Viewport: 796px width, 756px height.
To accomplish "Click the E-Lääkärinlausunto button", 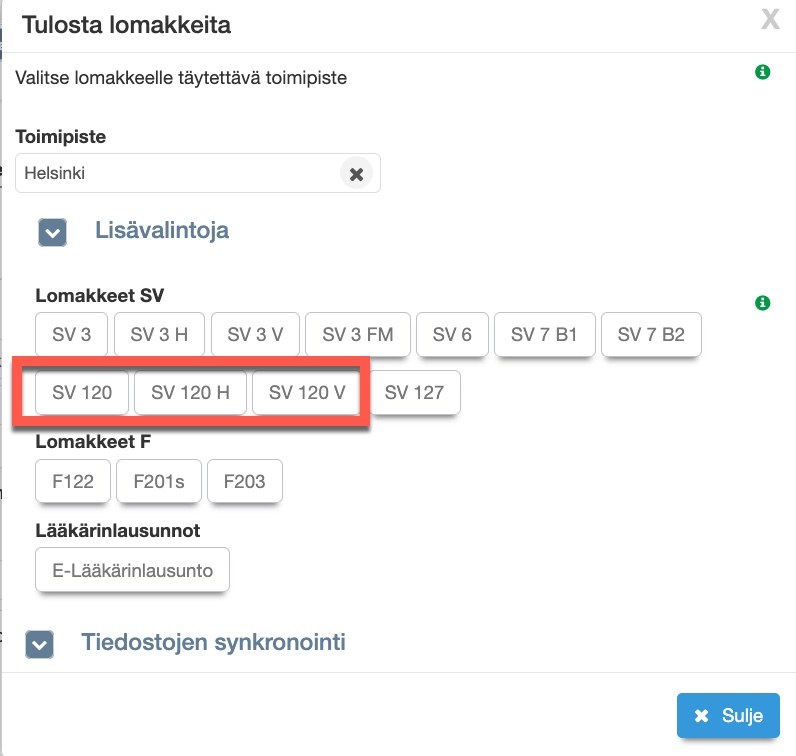I will [132, 571].
